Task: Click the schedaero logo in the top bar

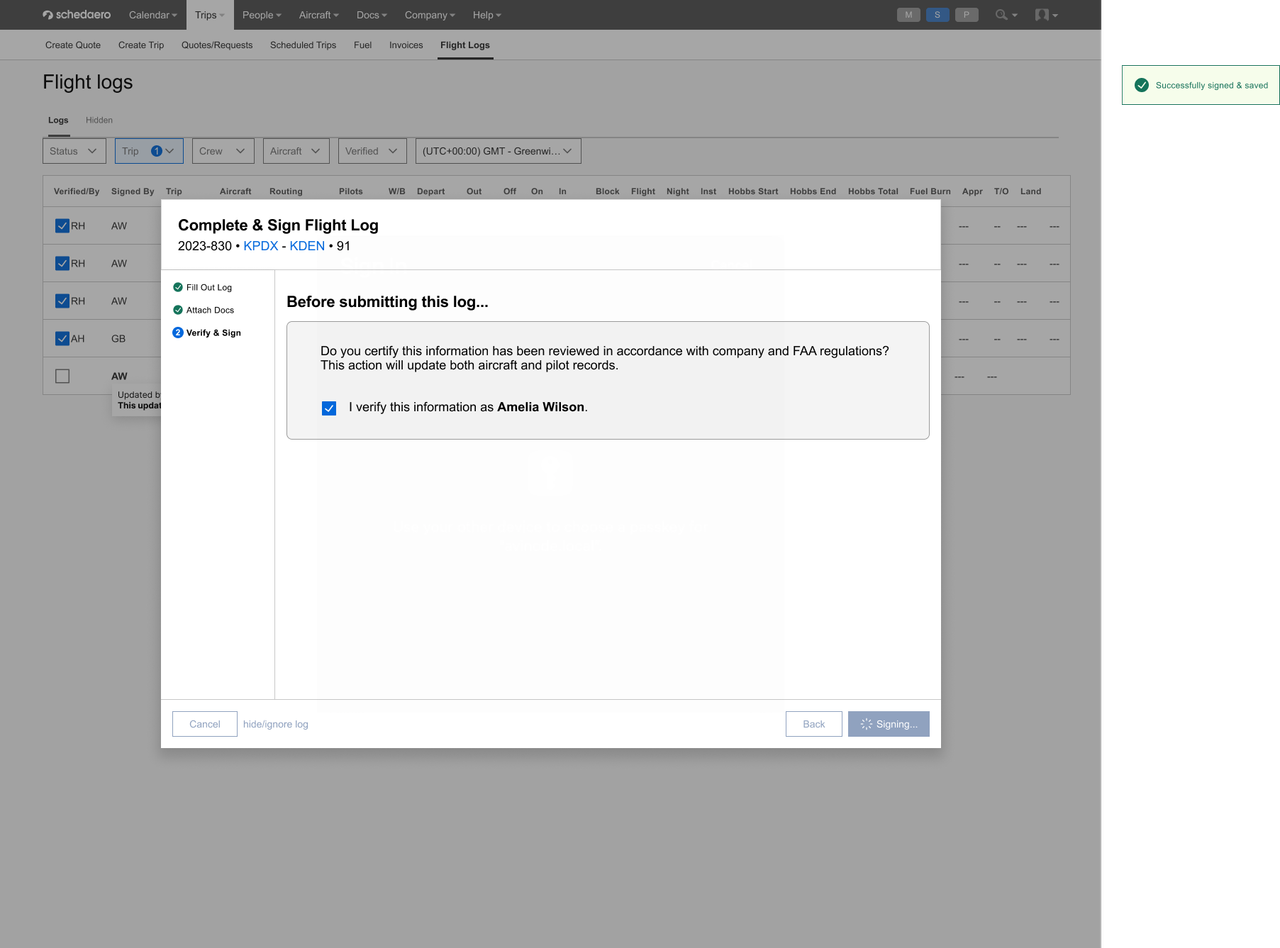Action: click(77, 15)
